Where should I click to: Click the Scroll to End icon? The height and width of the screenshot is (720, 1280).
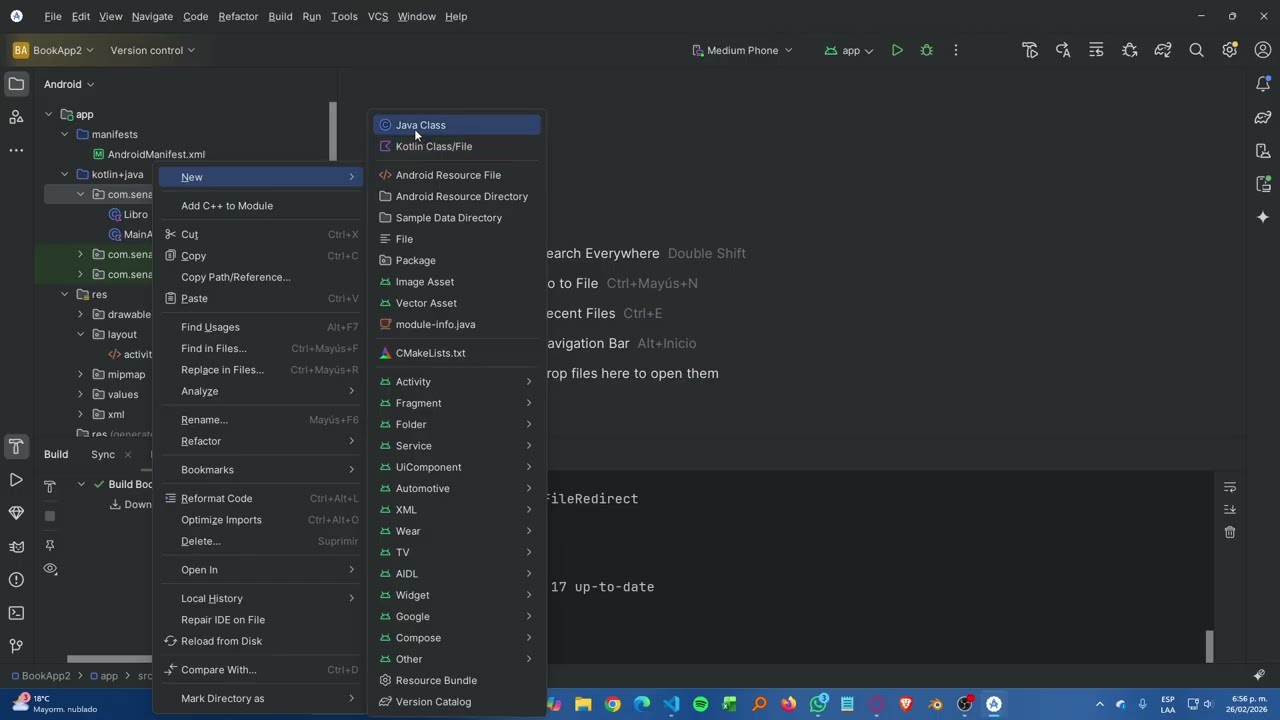[x=1230, y=509]
